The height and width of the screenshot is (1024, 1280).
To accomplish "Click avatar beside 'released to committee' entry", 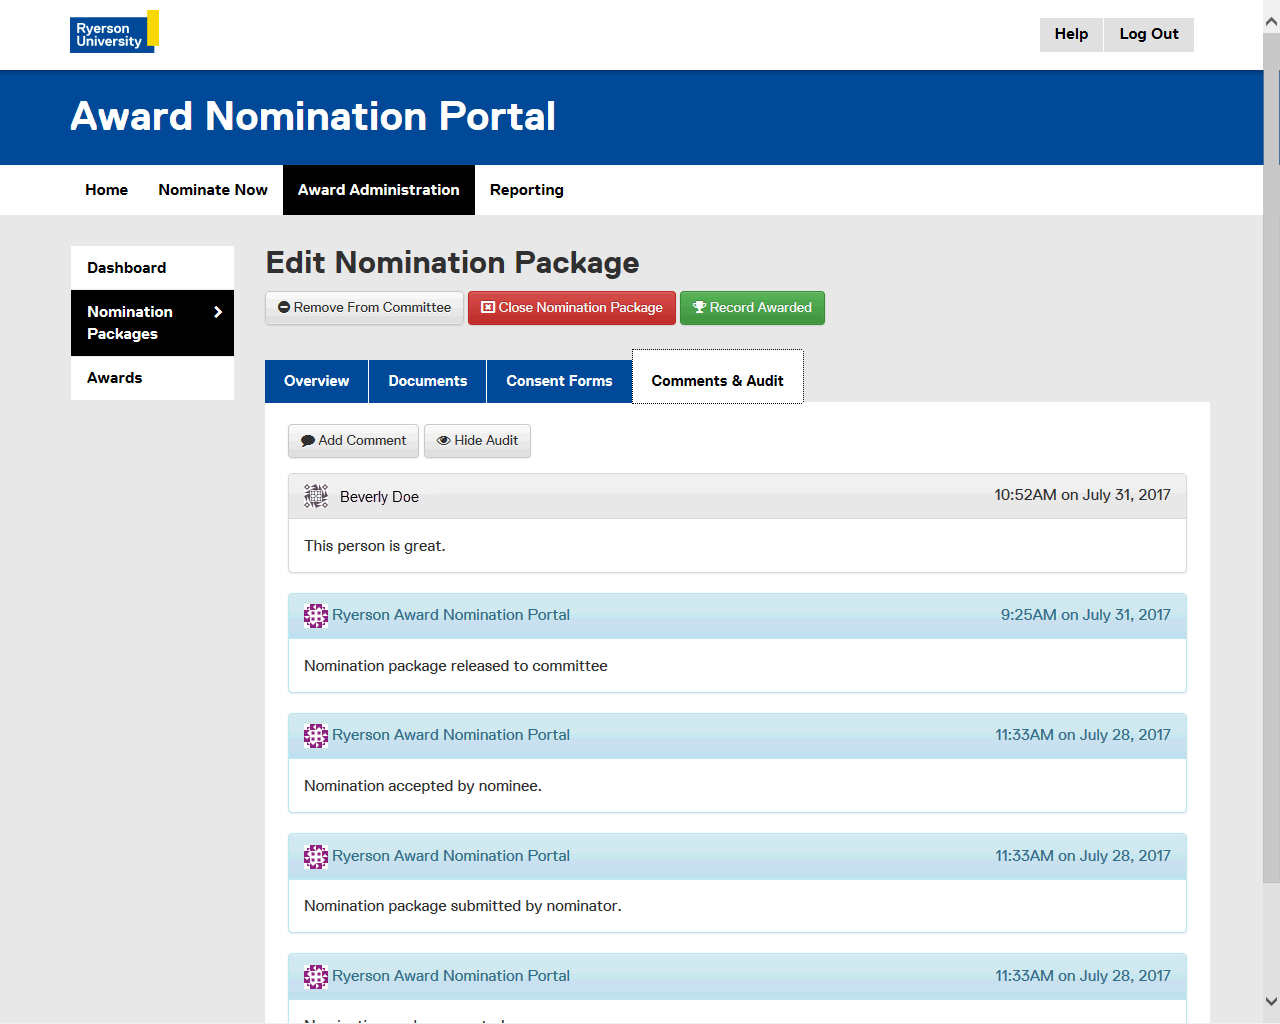I will 316,616.
